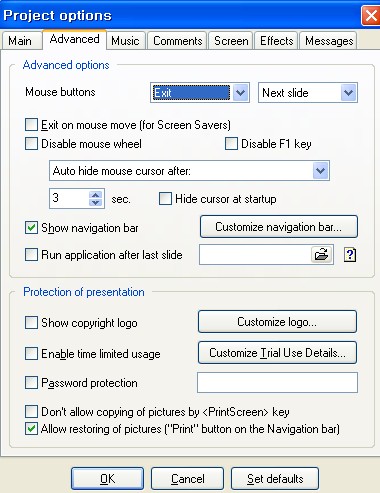Open the browse folder icon for application path

pos(322,255)
